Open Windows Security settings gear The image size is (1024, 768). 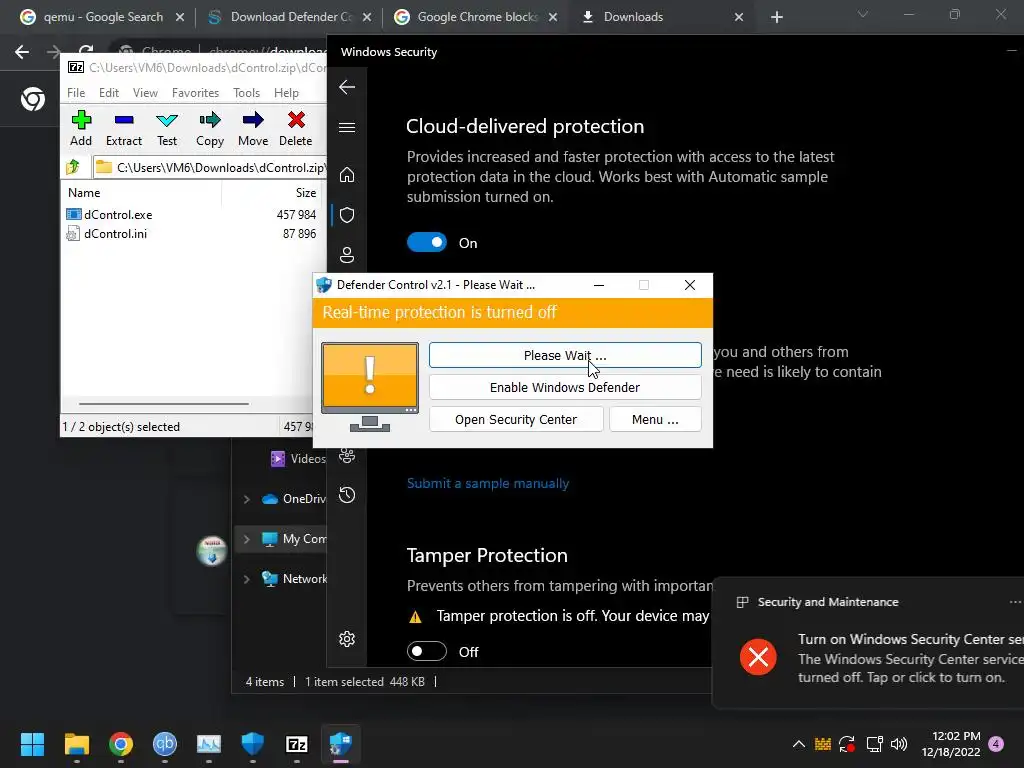click(347, 639)
